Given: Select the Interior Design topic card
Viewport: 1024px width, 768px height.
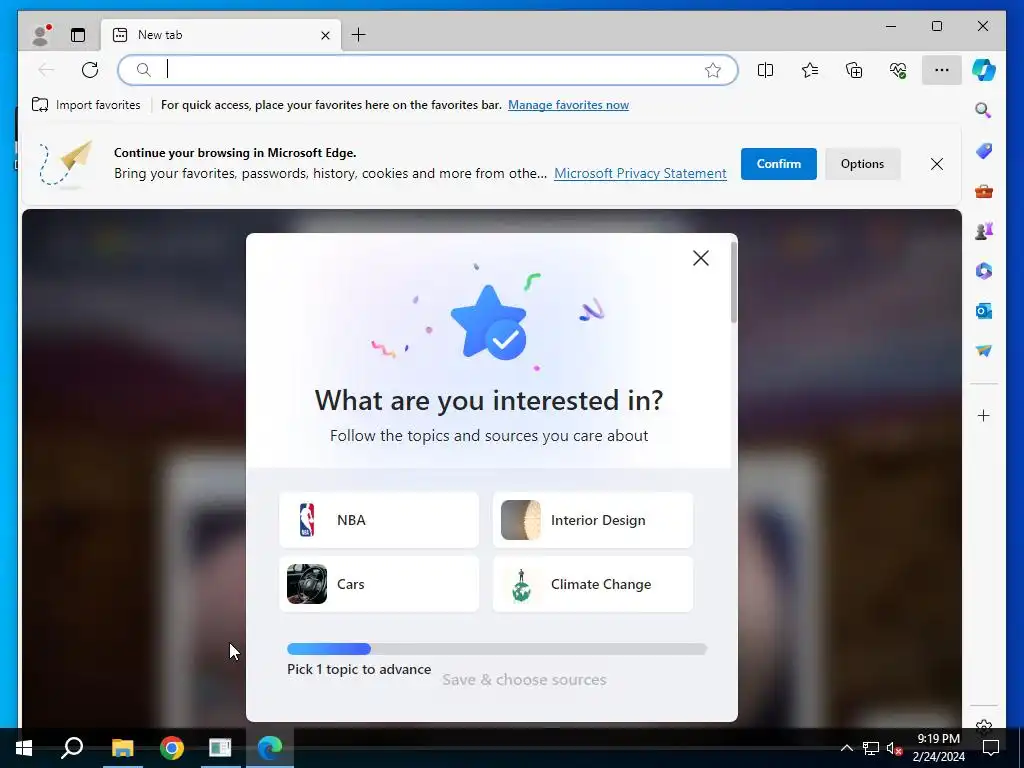Looking at the screenshot, I should 593,520.
